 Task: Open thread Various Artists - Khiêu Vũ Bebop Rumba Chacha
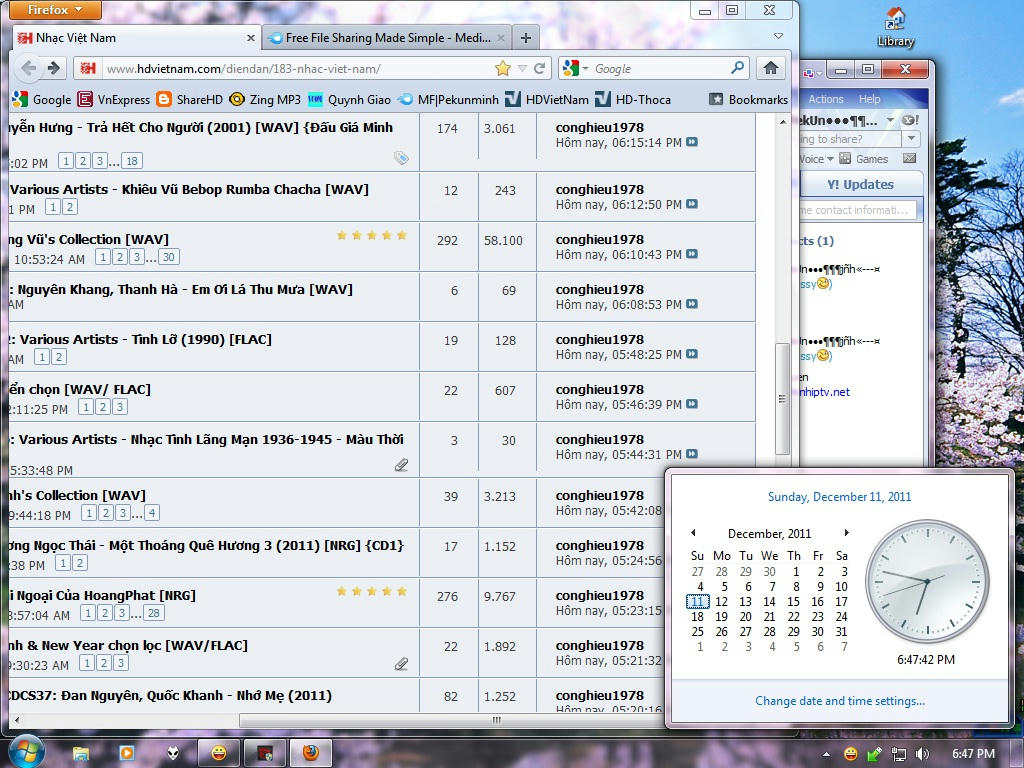pyautogui.click(x=189, y=189)
